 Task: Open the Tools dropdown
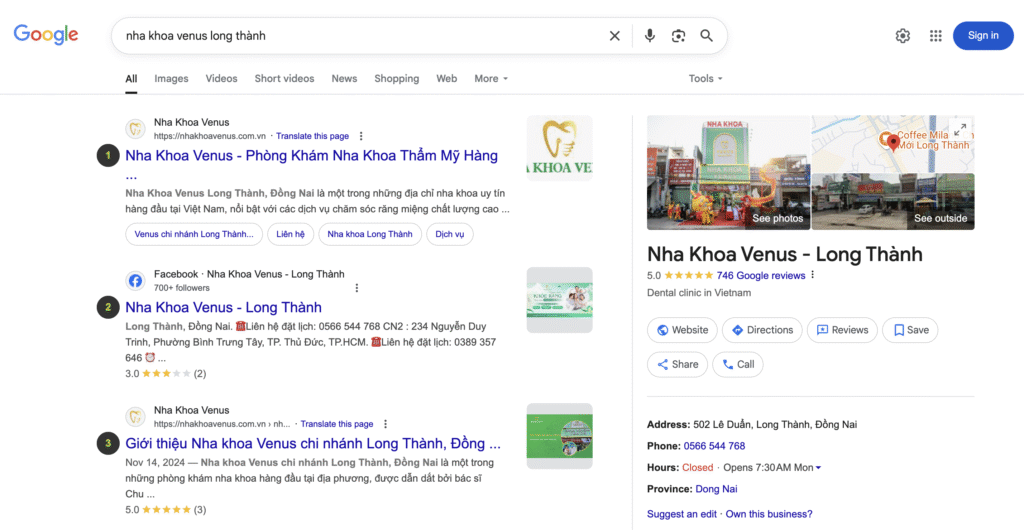(705, 78)
